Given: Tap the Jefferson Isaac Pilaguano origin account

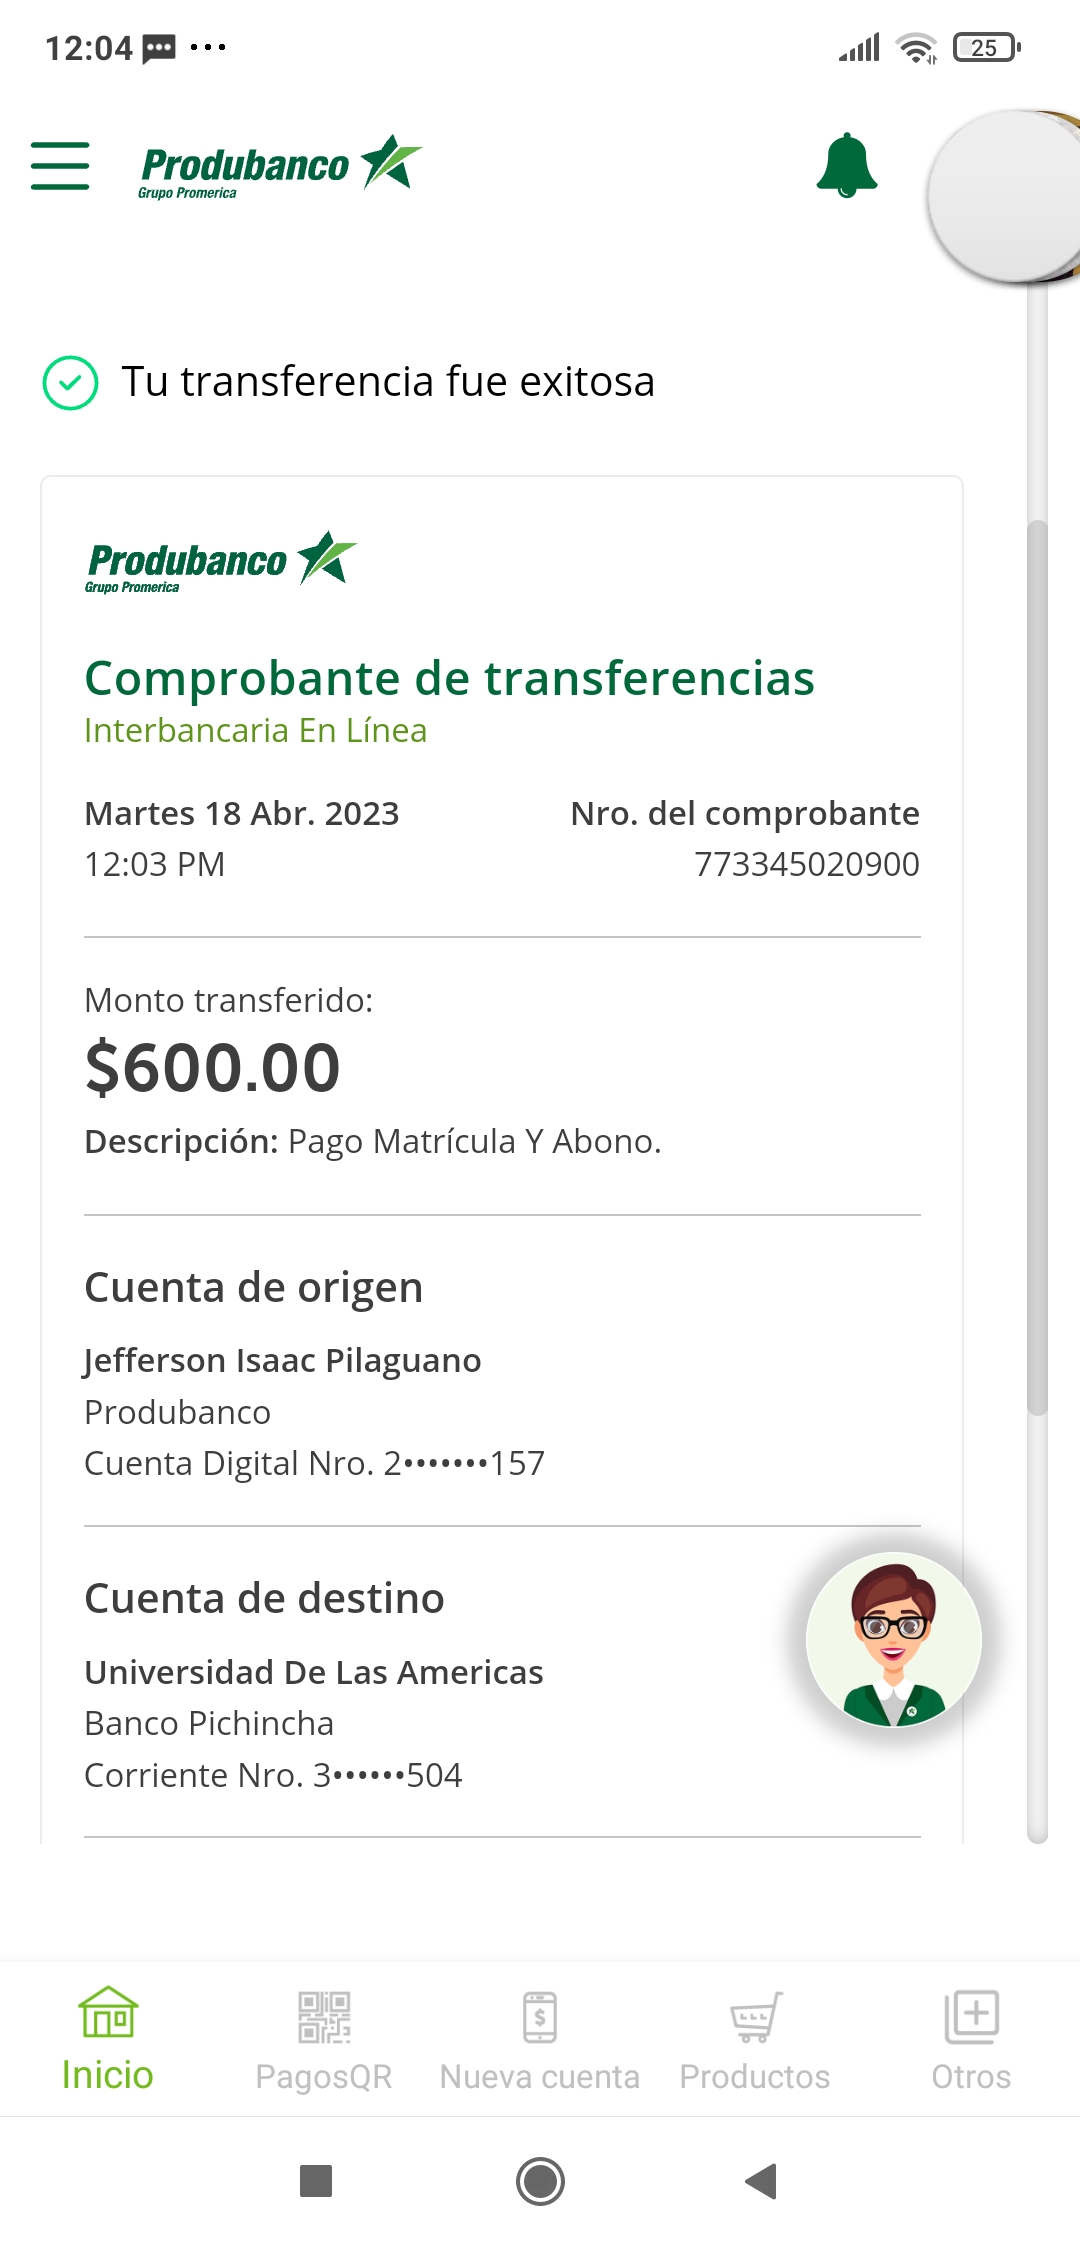Looking at the screenshot, I should tap(283, 1361).
